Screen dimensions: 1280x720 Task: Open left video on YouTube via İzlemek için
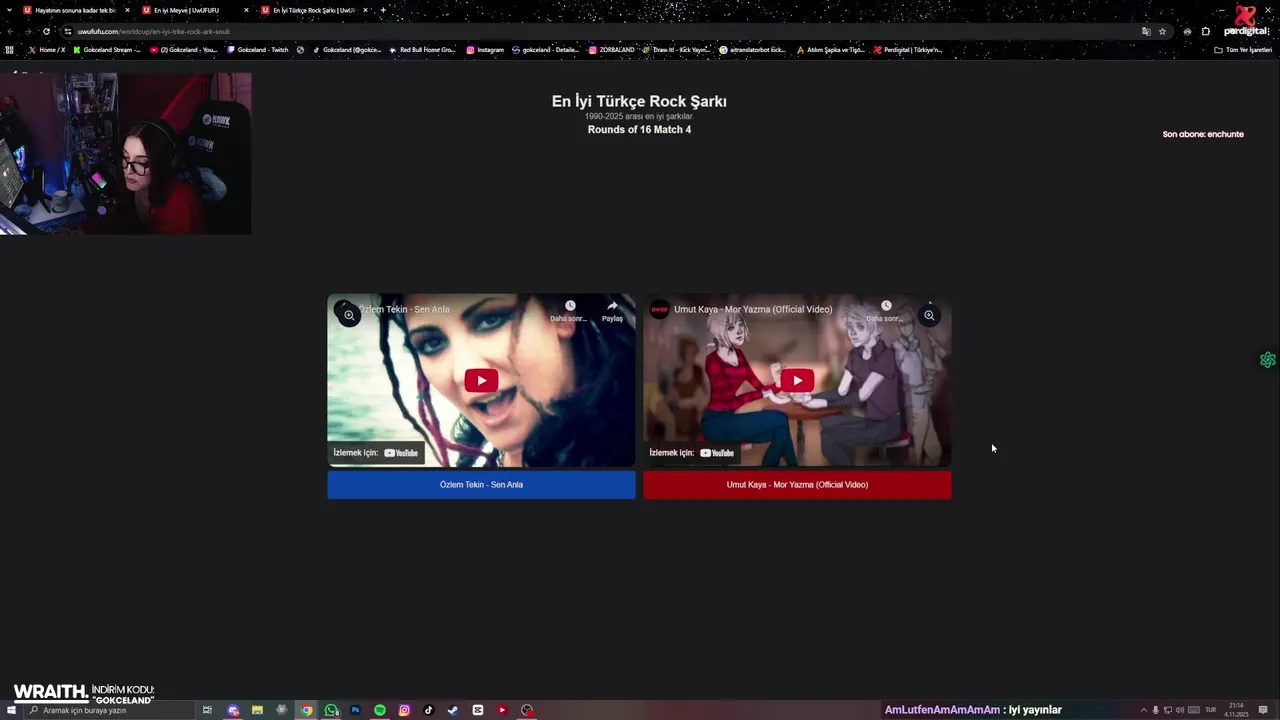376,453
